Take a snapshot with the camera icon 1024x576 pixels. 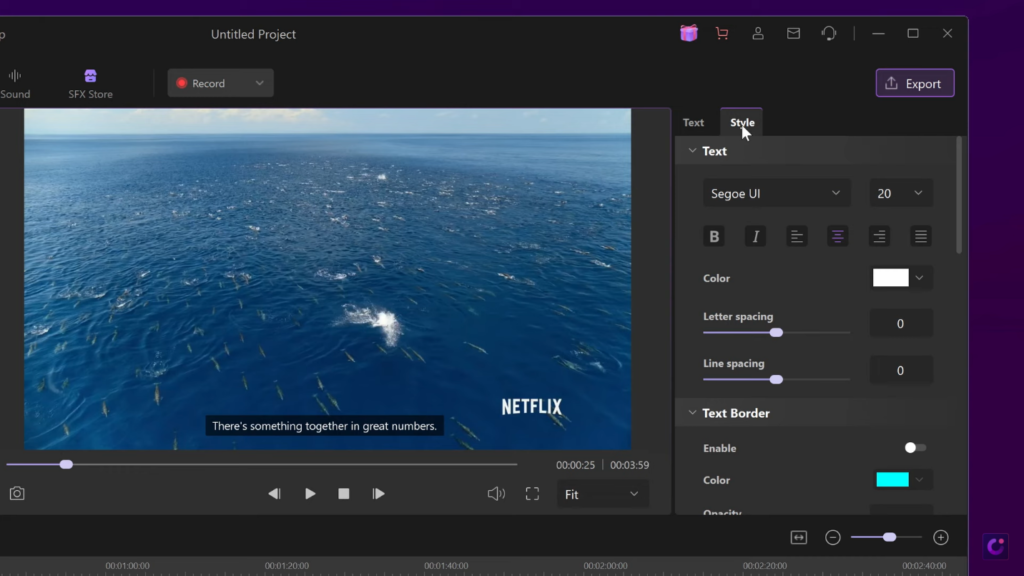coord(17,494)
